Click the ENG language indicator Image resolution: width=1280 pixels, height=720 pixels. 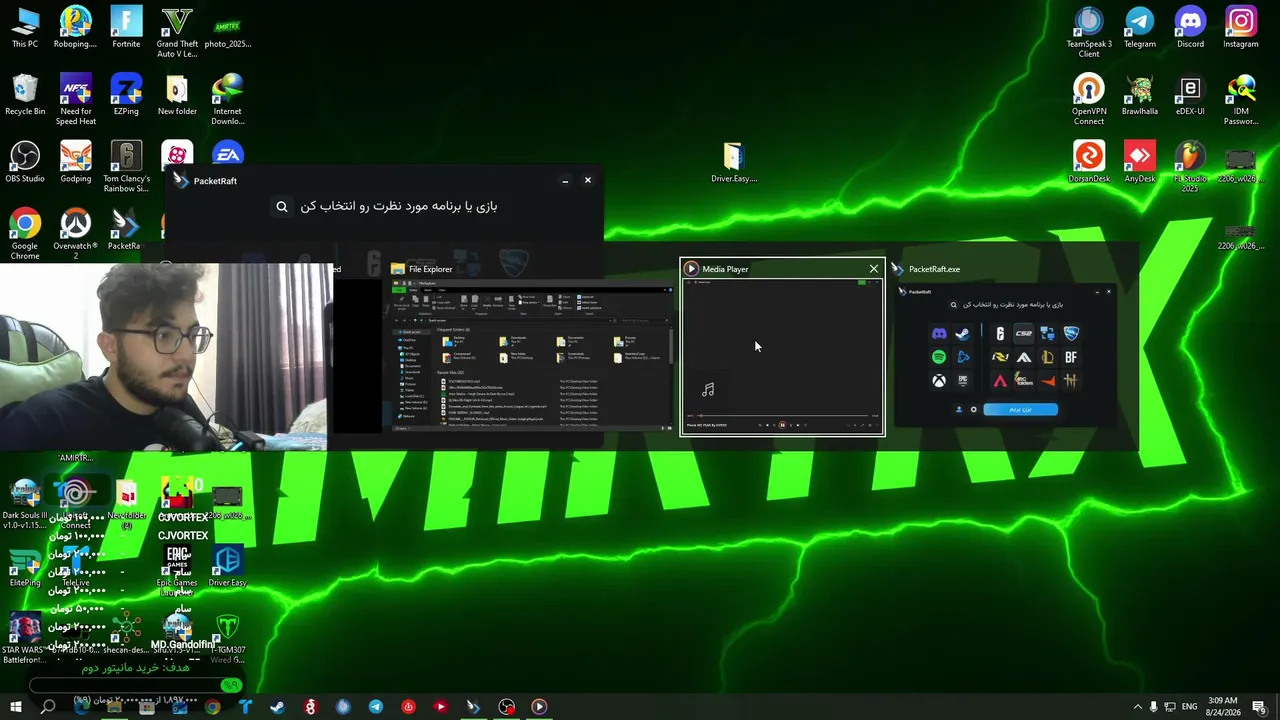pyautogui.click(x=1190, y=707)
